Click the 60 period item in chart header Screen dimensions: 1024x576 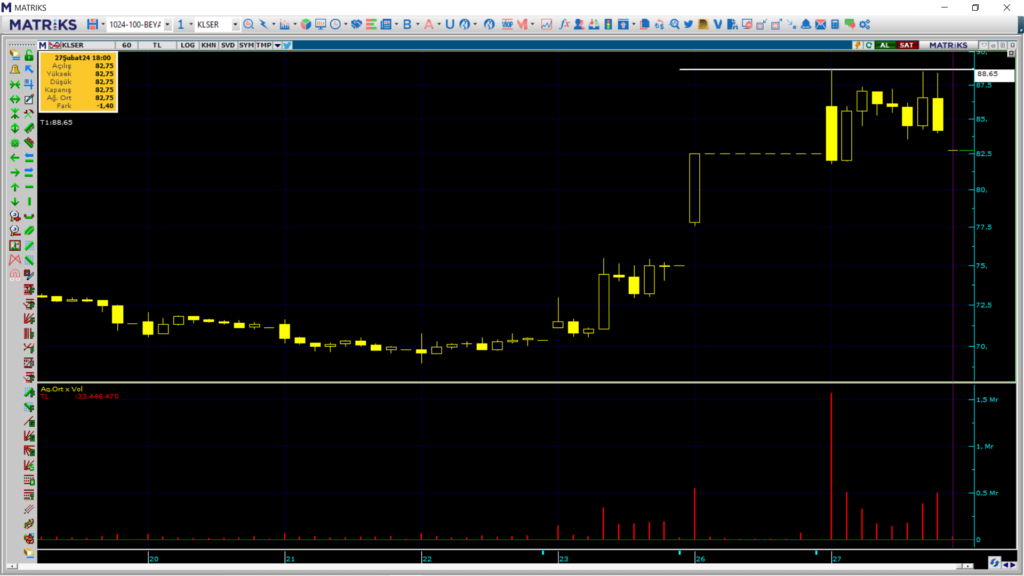126,45
